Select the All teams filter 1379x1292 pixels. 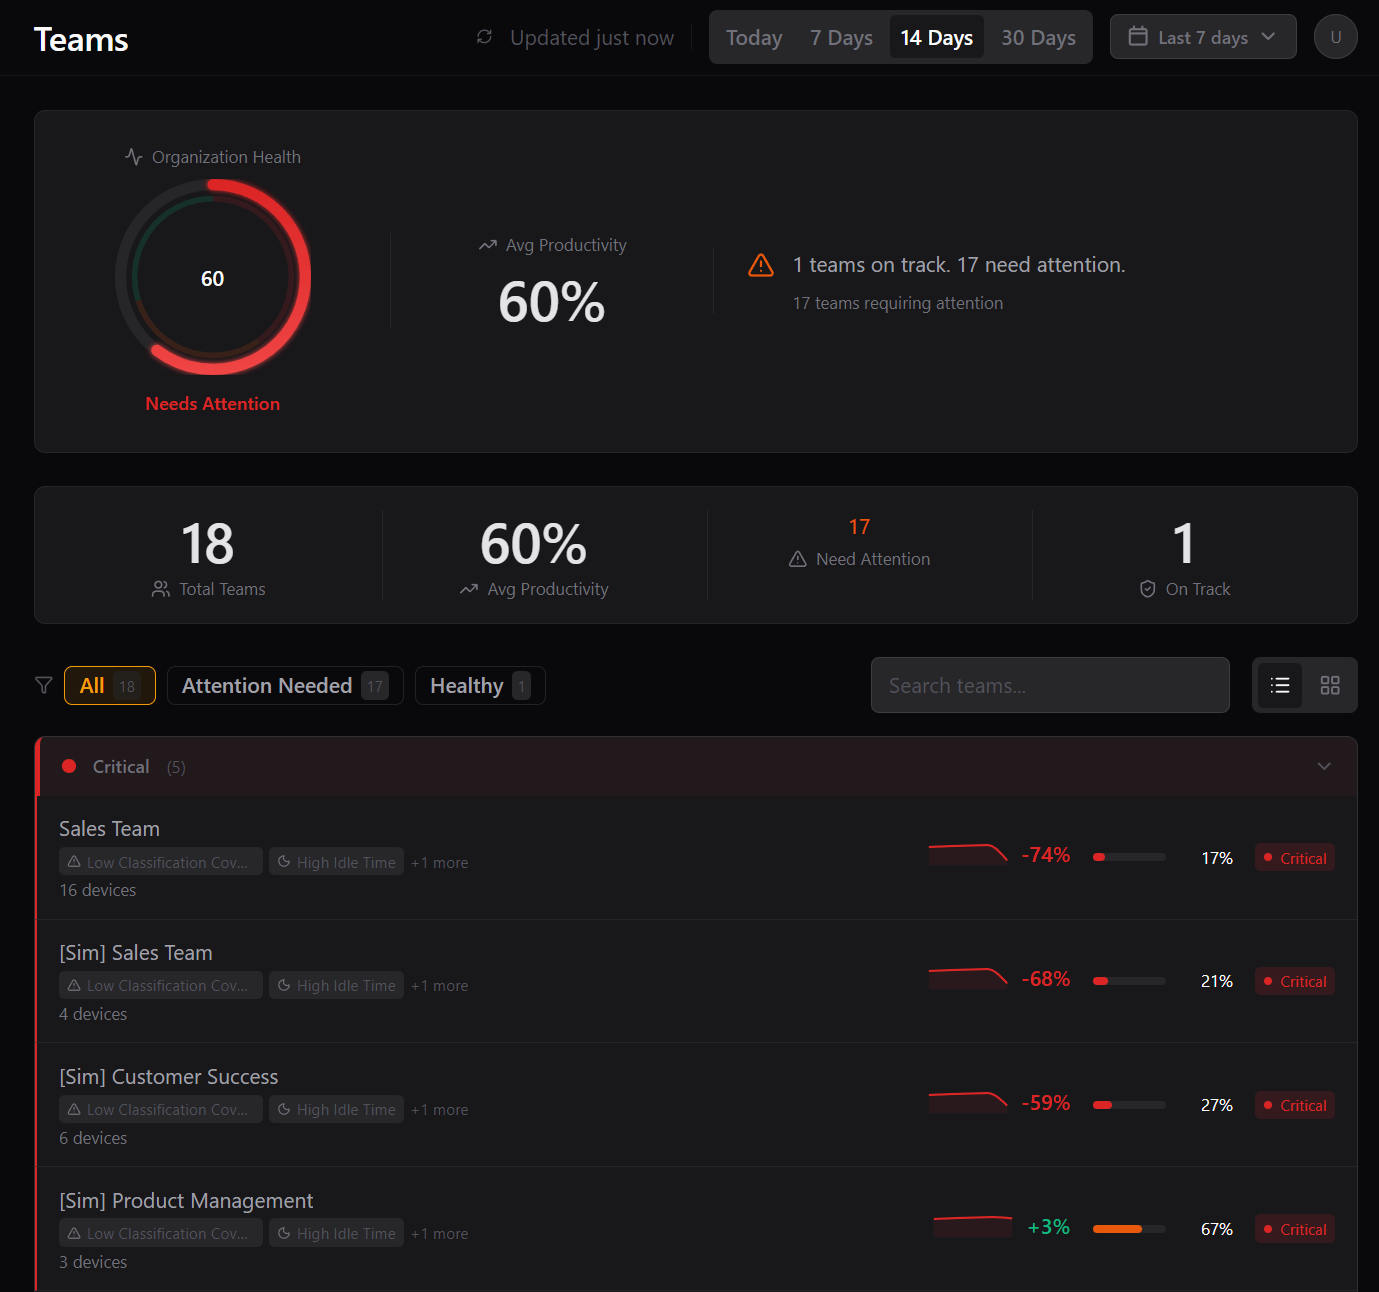pos(109,685)
